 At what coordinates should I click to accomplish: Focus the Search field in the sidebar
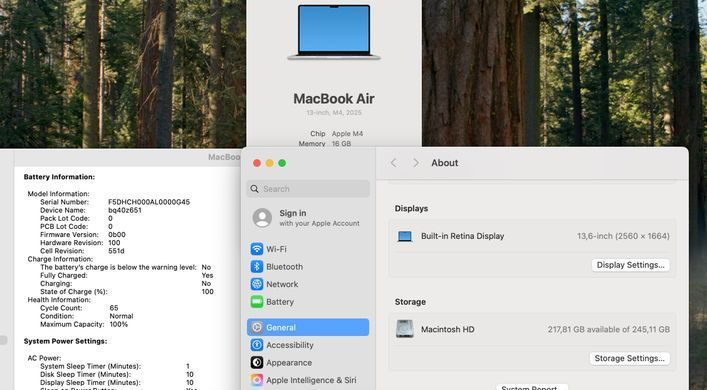[x=308, y=189]
